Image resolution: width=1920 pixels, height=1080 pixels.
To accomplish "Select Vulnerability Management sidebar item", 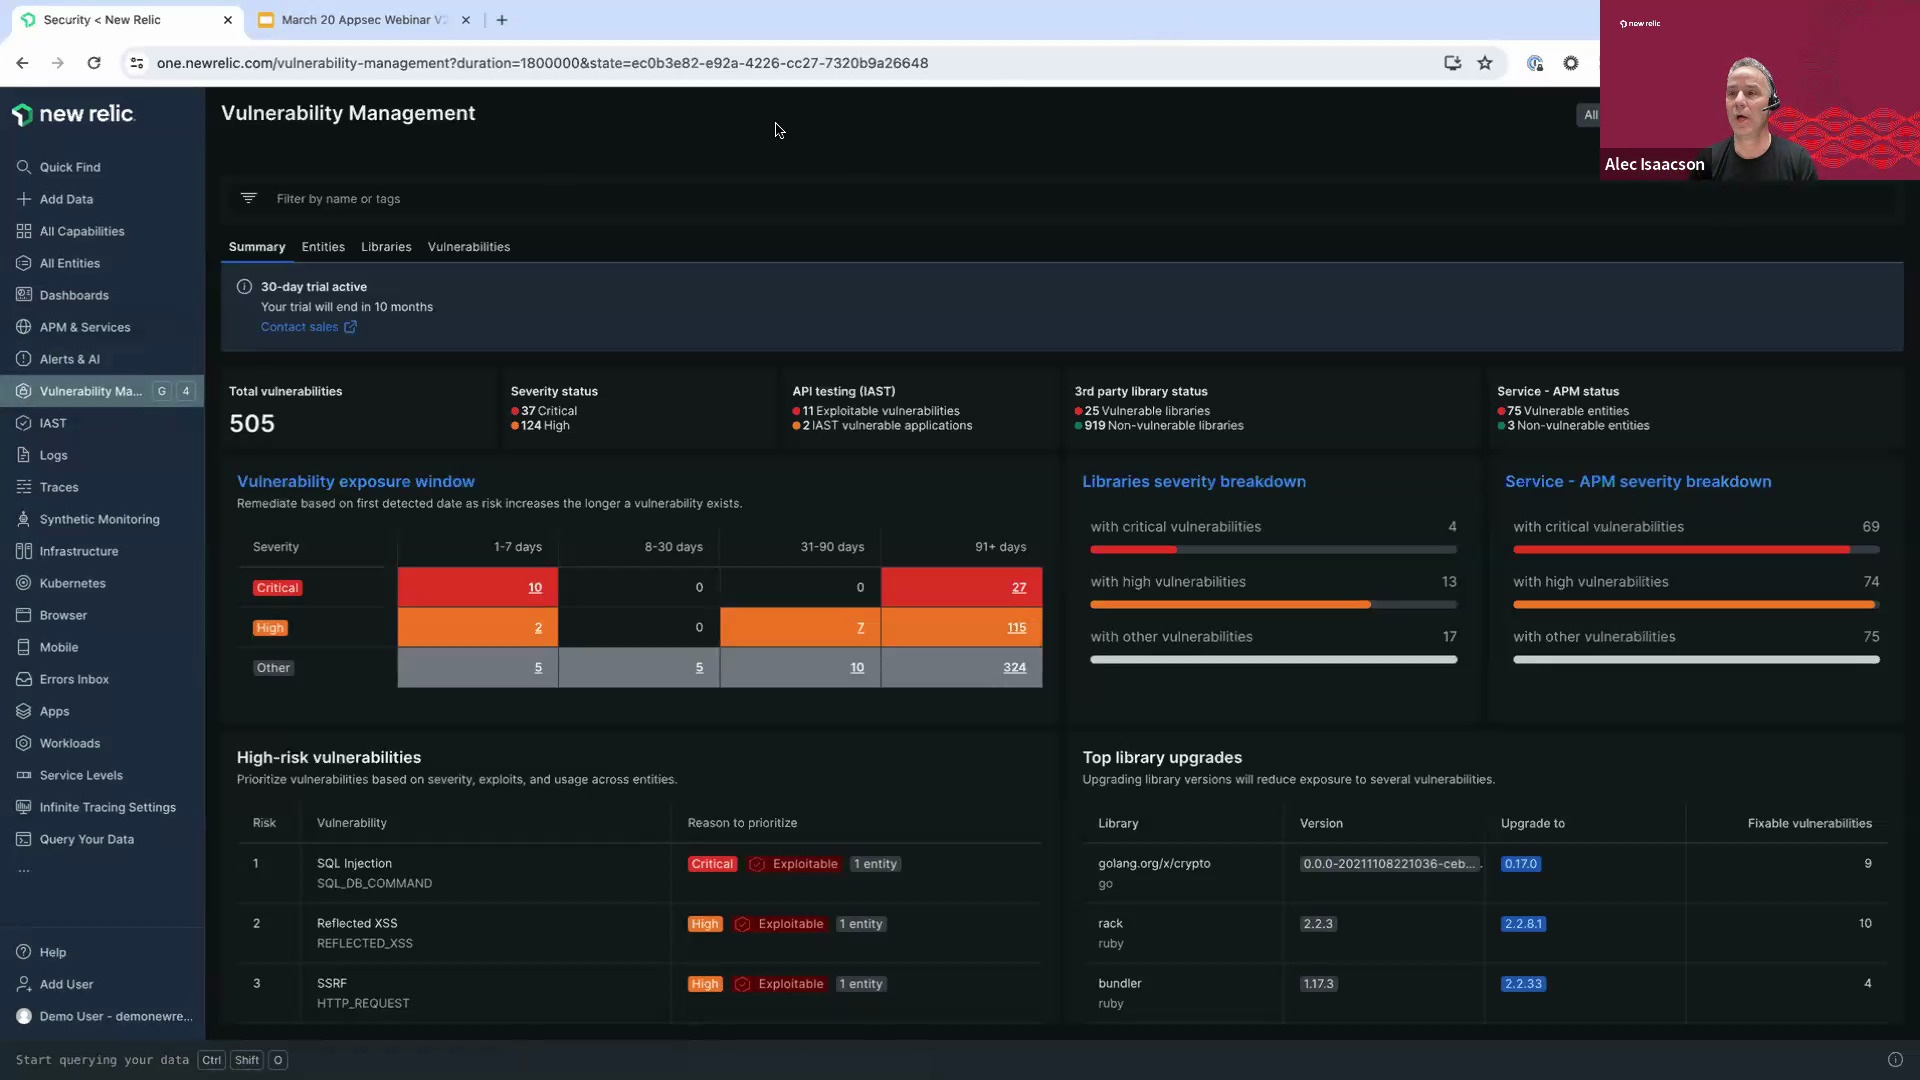I will pyautogui.click(x=102, y=391).
